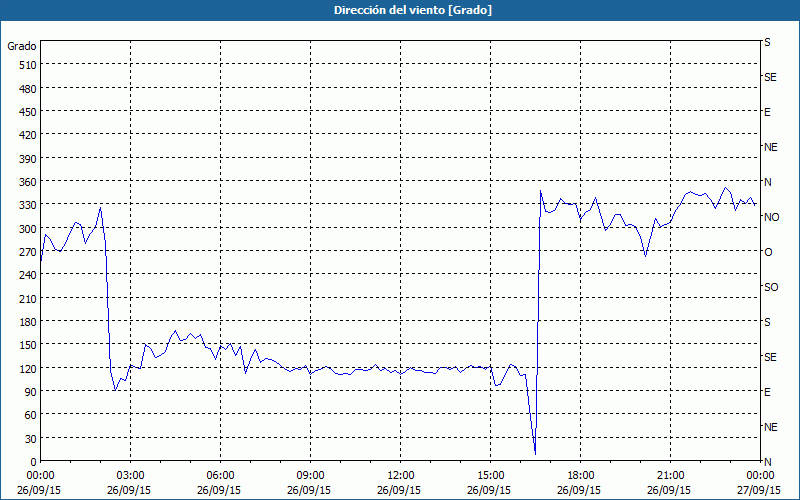The image size is (800, 500).
Task: Select the 510 y-axis tick label
Action: (28, 65)
